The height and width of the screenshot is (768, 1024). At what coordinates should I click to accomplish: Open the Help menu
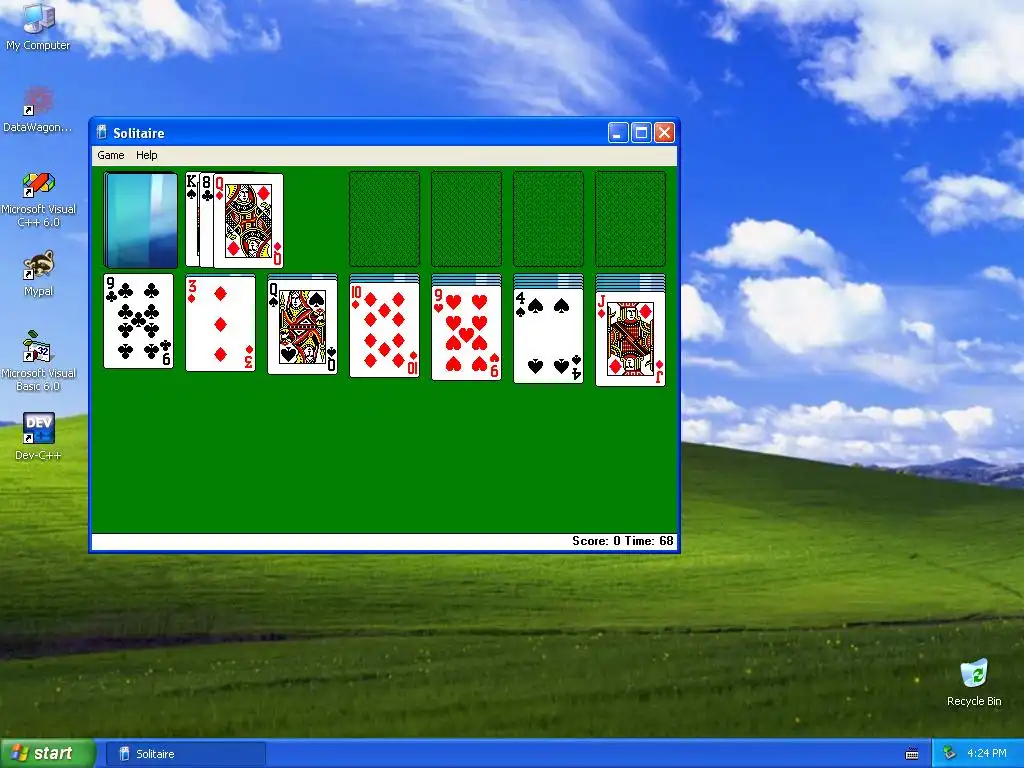pyautogui.click(x=146, y=155)
